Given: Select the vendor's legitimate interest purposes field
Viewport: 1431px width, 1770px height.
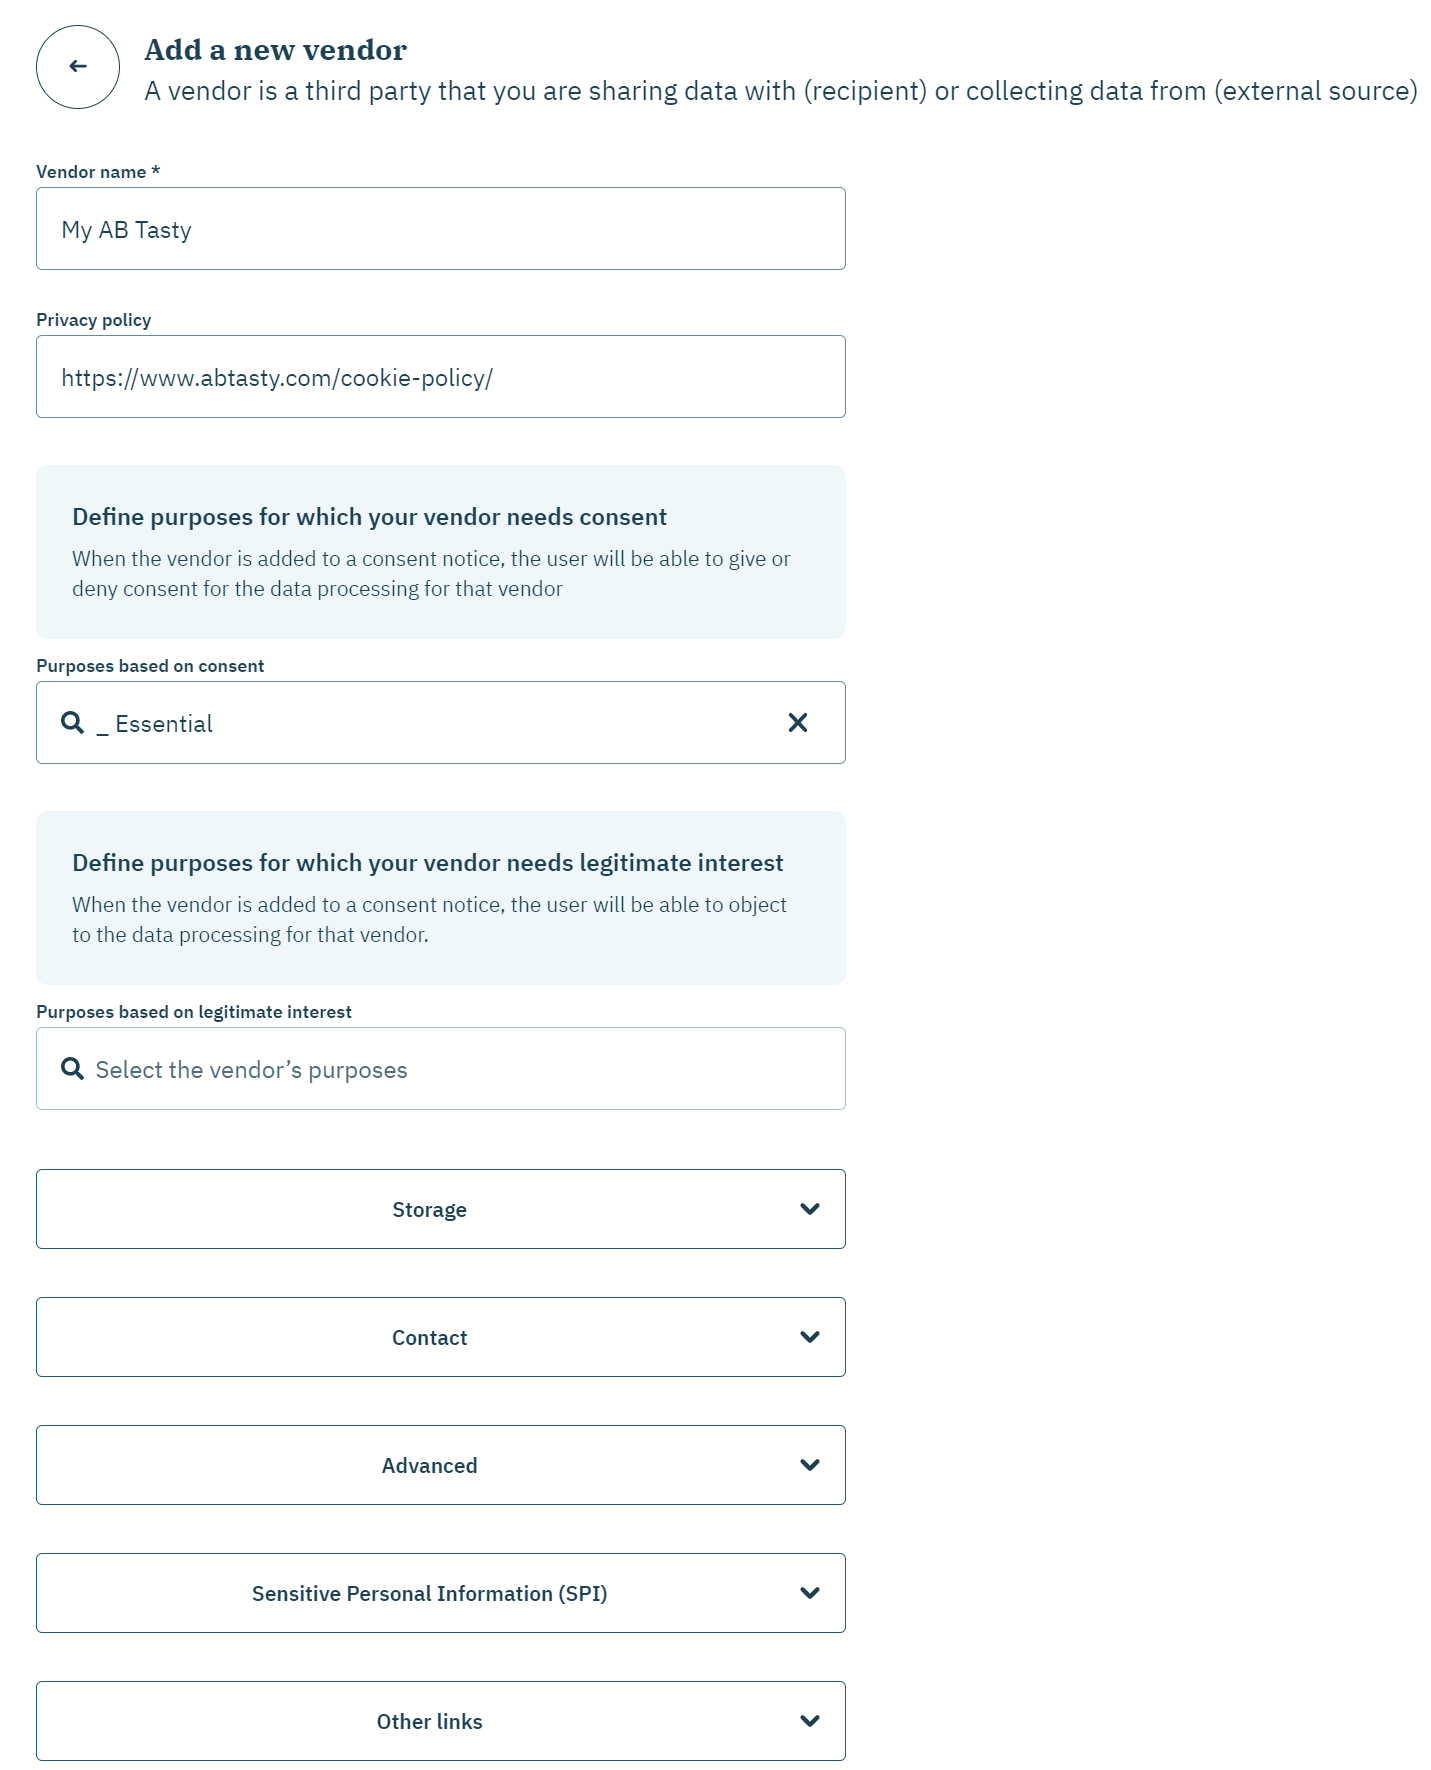Looking at the screenshot, I should 450,1069.
